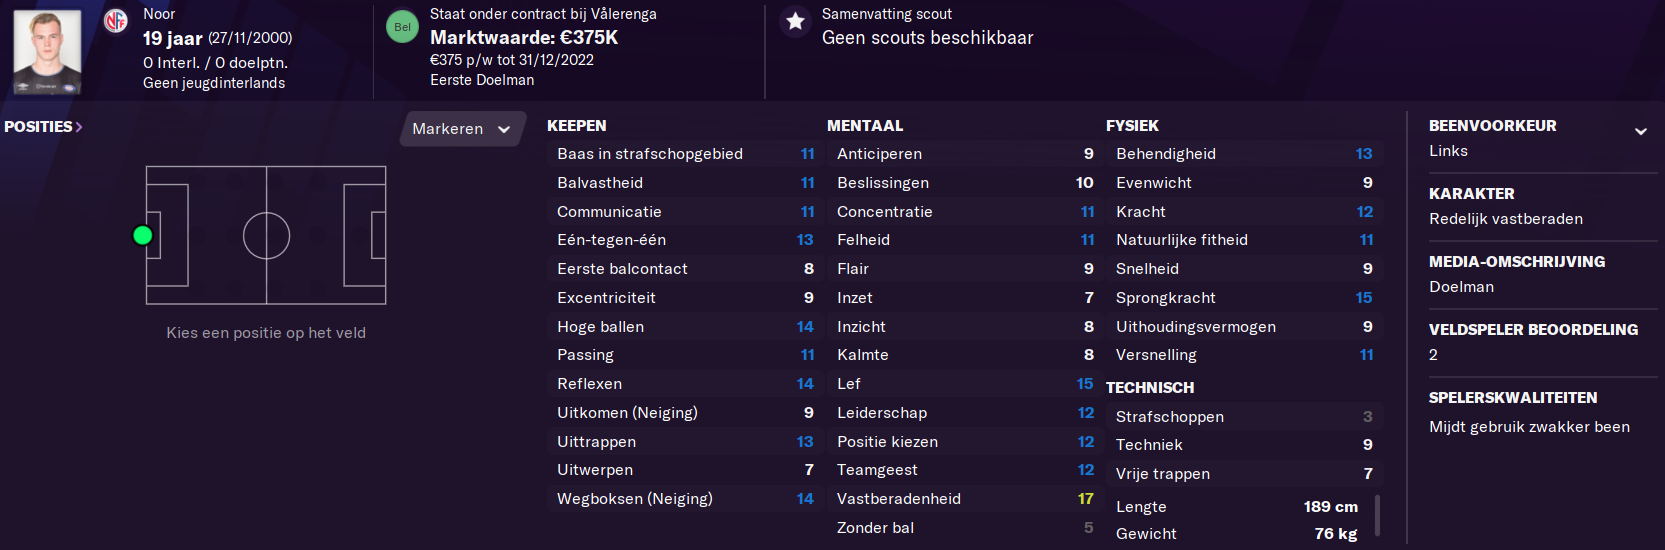Click the Fysiek section heading
Viewport: 1665px width, 550px height.
1132,126
